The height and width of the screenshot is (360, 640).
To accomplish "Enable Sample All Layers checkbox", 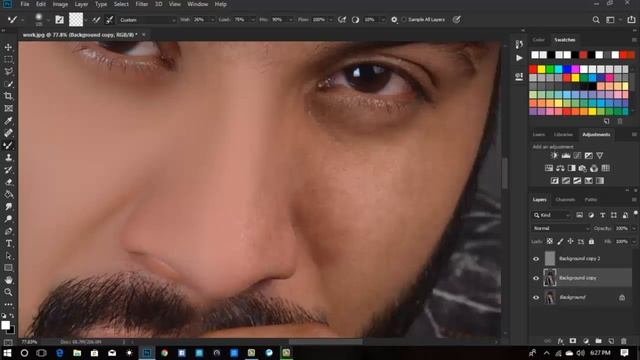I will point(404,20).
